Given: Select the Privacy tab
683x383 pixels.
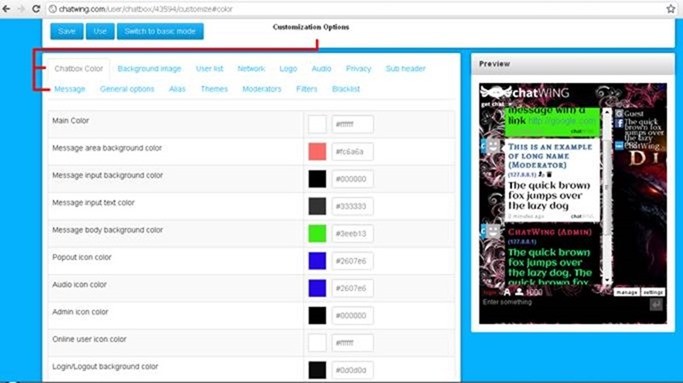Looking at the screenshot, I should coord(358,69).
